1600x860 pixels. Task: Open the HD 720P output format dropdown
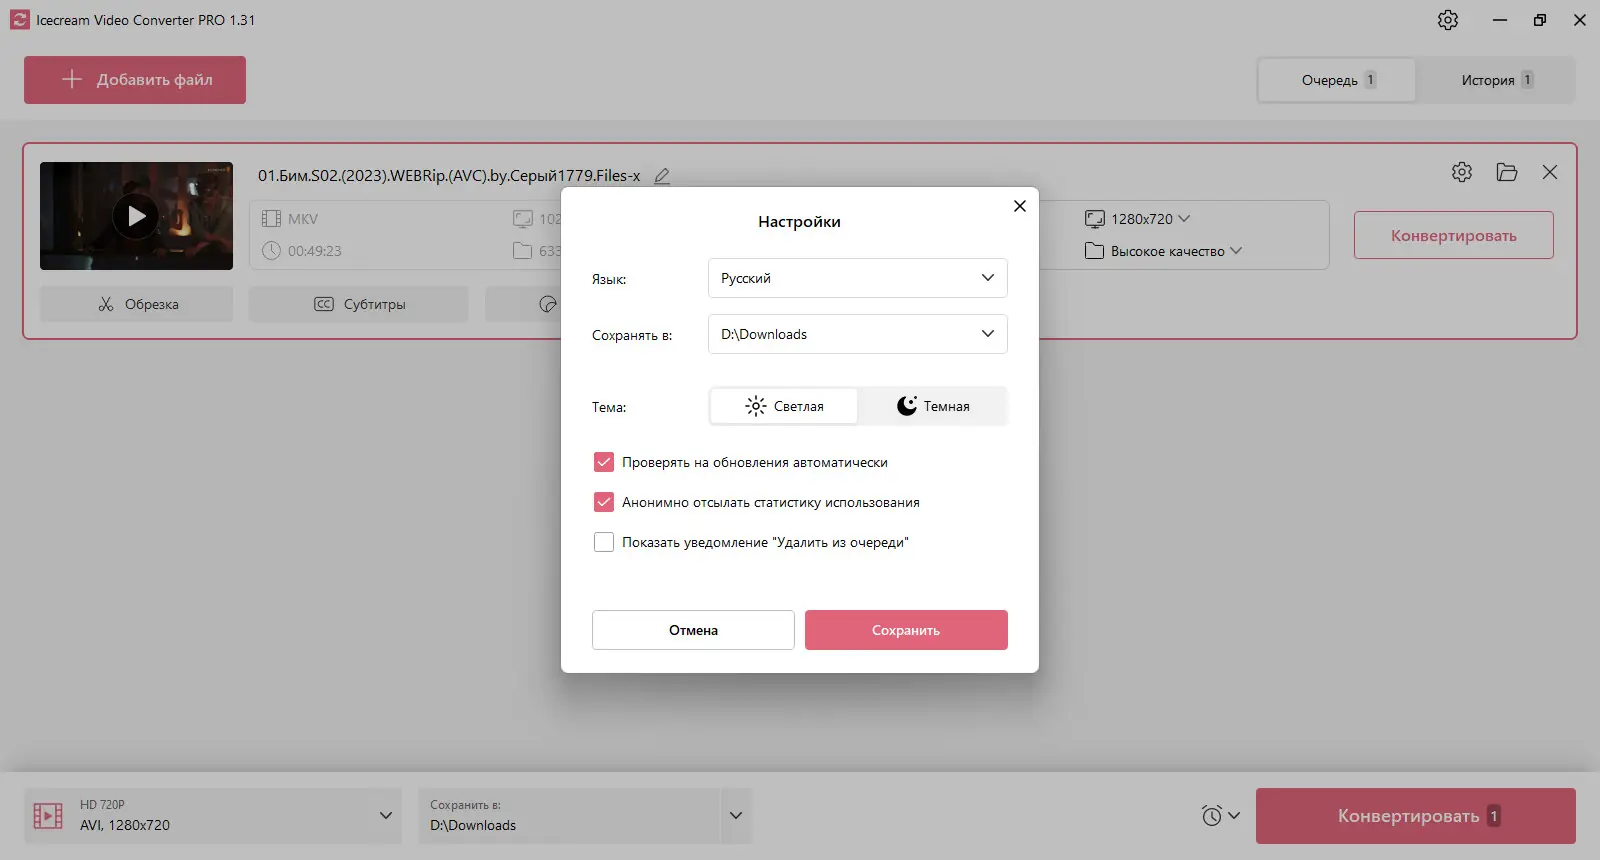pos(213,816)
